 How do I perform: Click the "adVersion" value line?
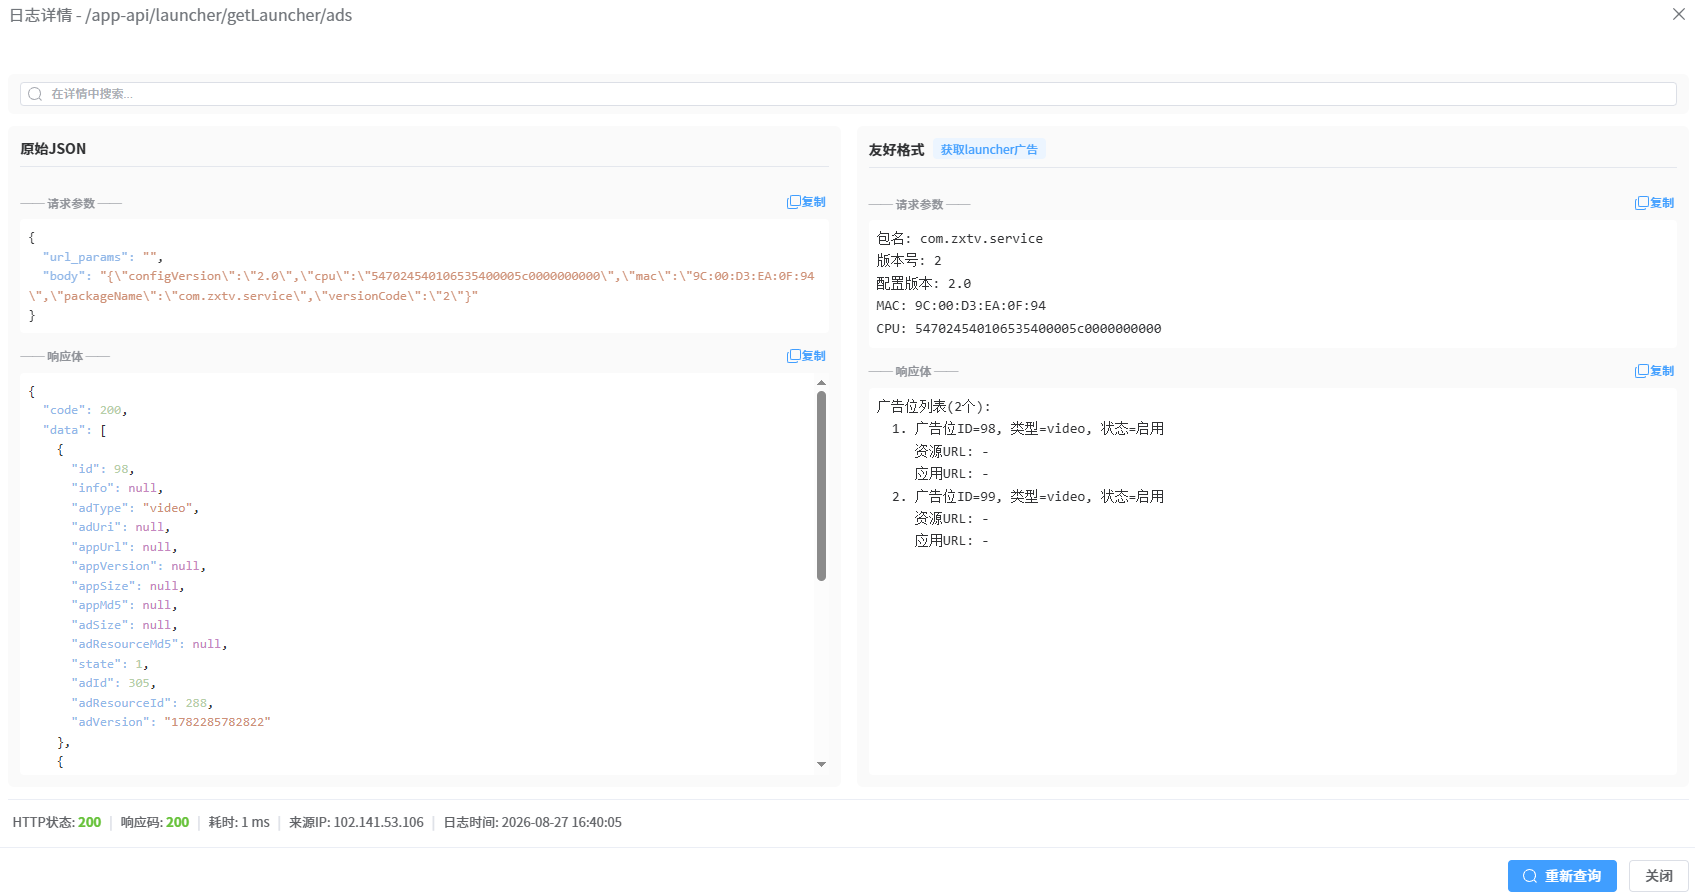[x=171, y=722]
